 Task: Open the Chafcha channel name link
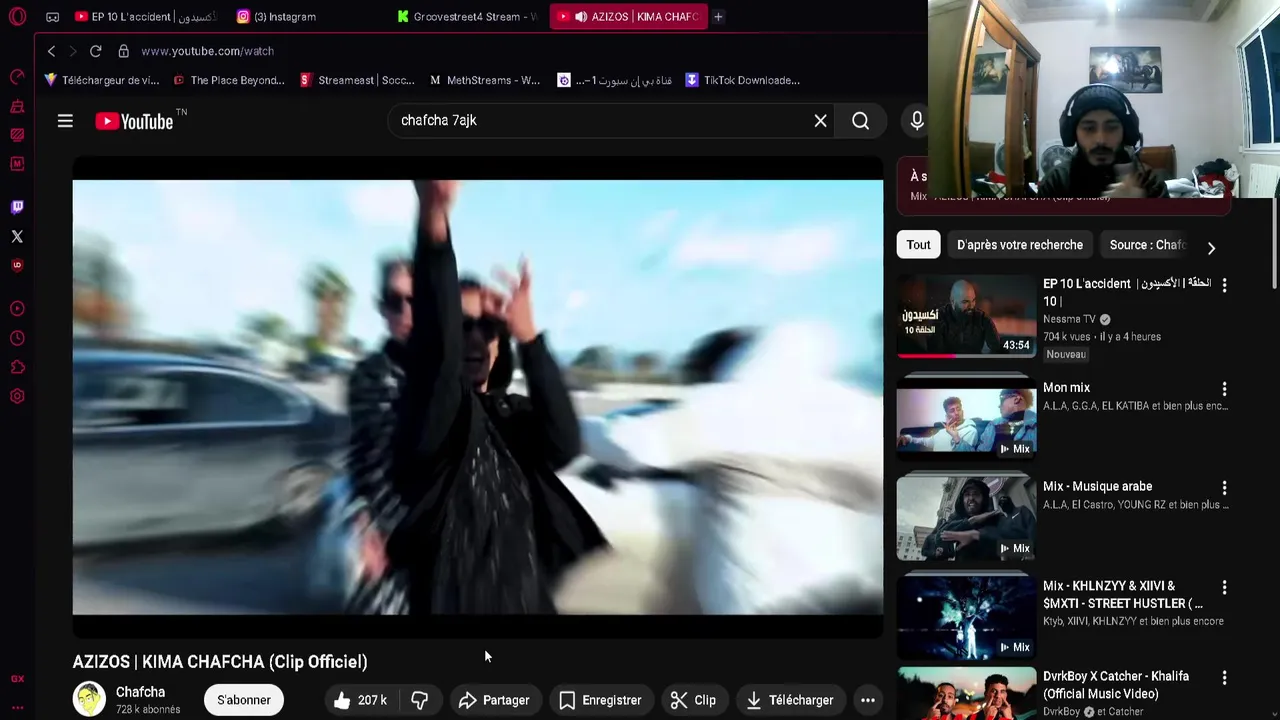click(140, 692)
